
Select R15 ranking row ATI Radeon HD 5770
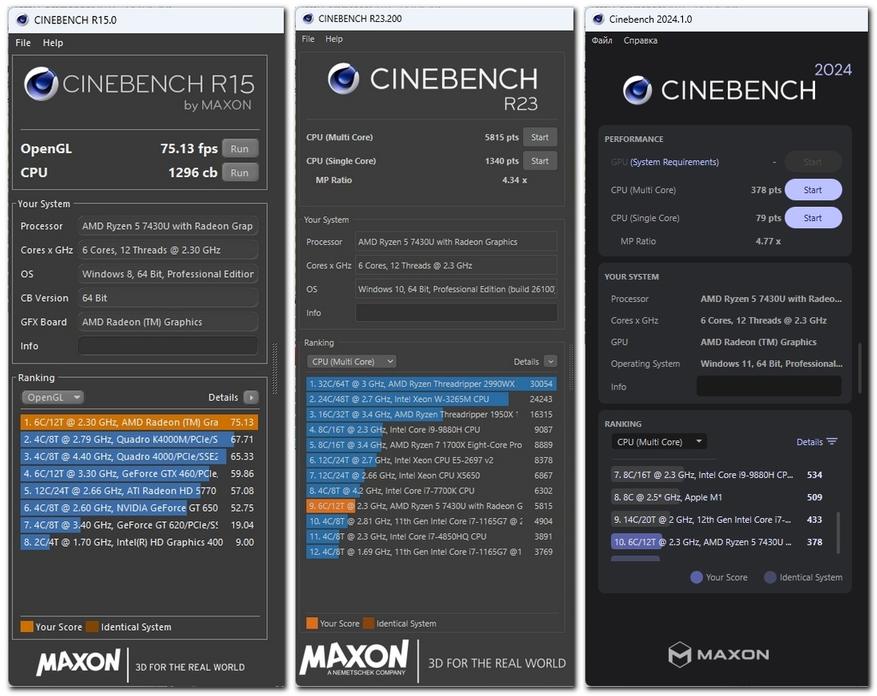139,491
